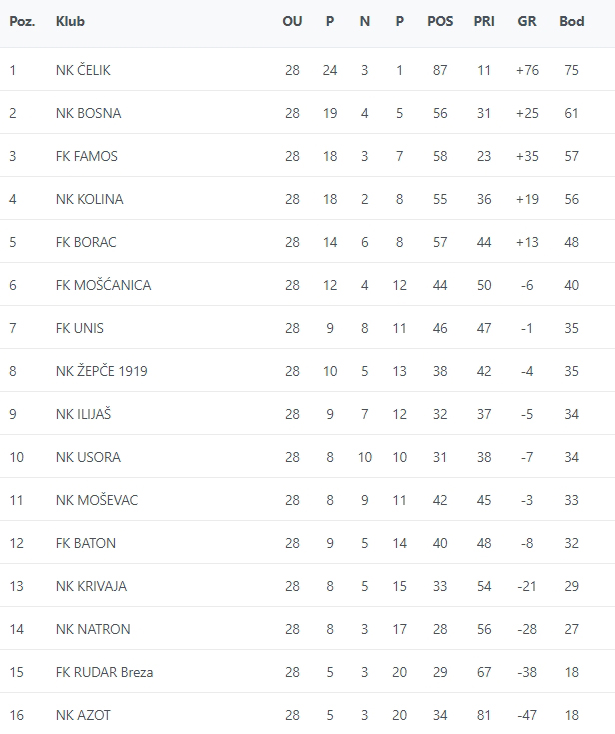Select FK RUDAR Breza club name
615x734 pixels.
104,672
